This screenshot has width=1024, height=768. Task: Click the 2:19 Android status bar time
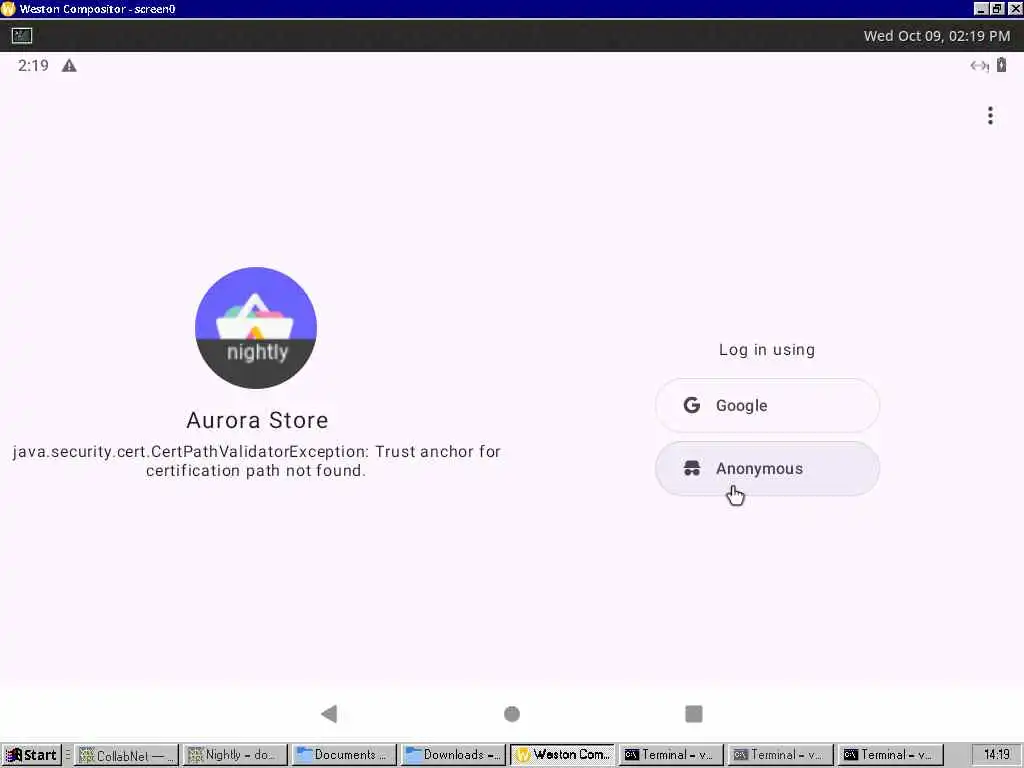[x=33, y=65]
